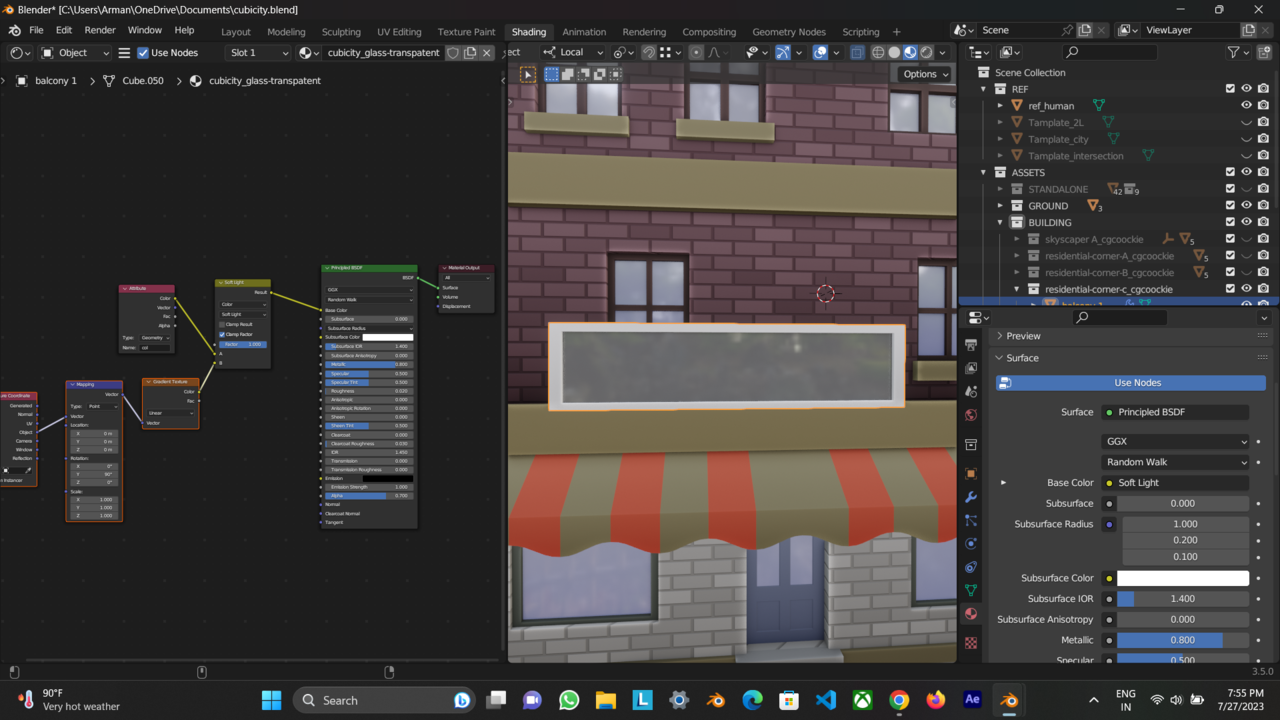The width and height of the screenshot is (1280, 720).
Task: Switch to the Animation workspace tab
Action: coord(584,31)
